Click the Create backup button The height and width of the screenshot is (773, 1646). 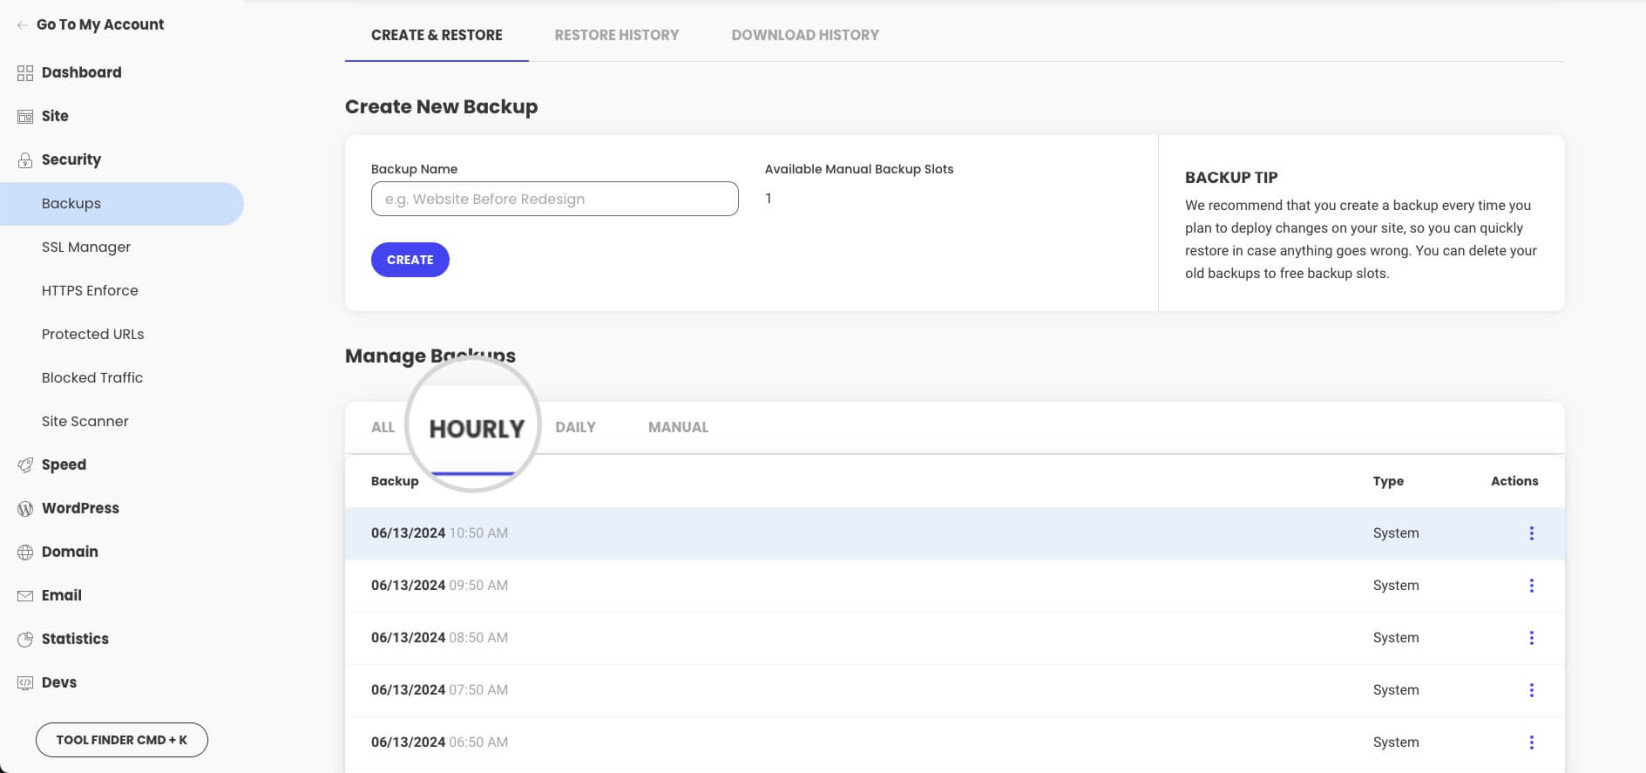point(410,260)
